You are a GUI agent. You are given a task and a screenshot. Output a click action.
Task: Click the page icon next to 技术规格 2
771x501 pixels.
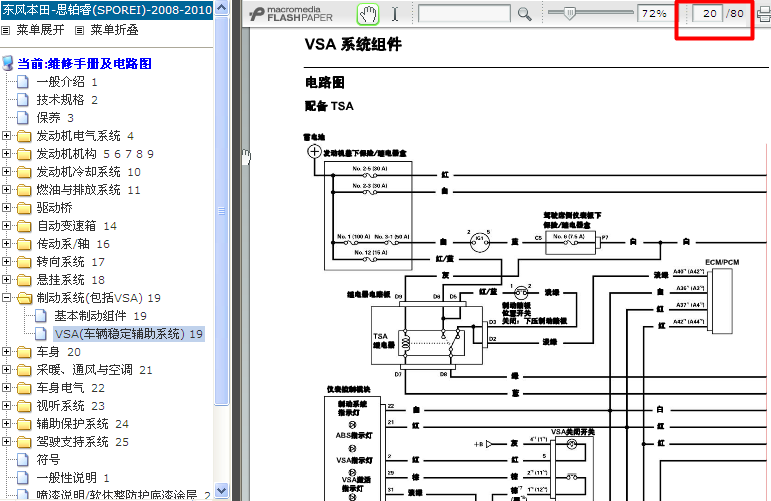pos(23,100)
